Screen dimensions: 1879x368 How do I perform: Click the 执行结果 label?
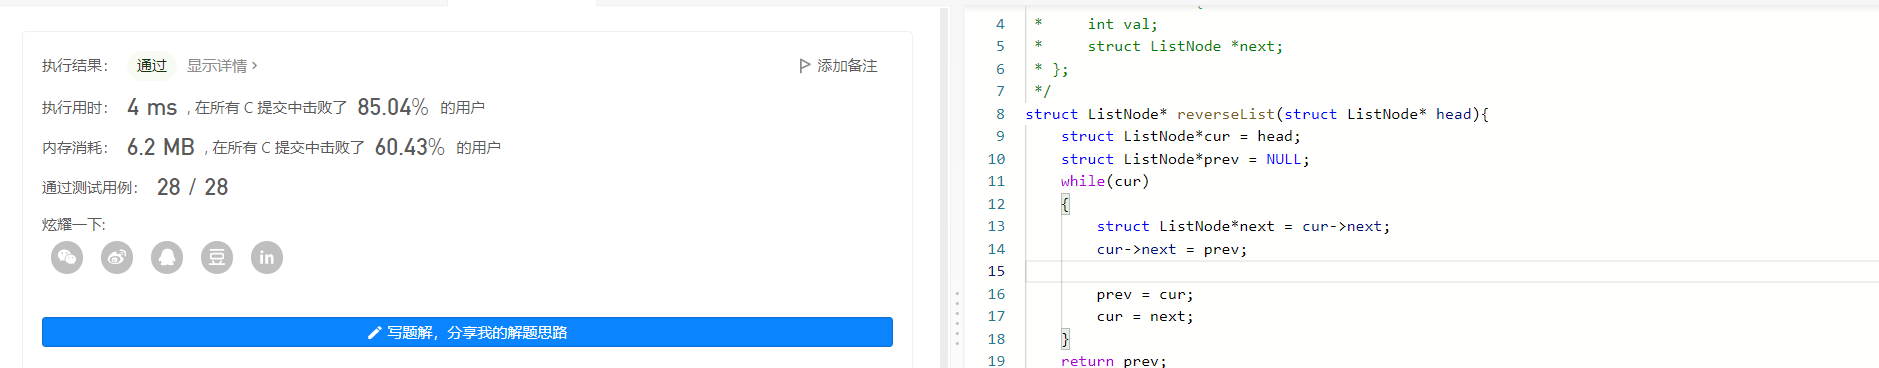tap(75, 66)
